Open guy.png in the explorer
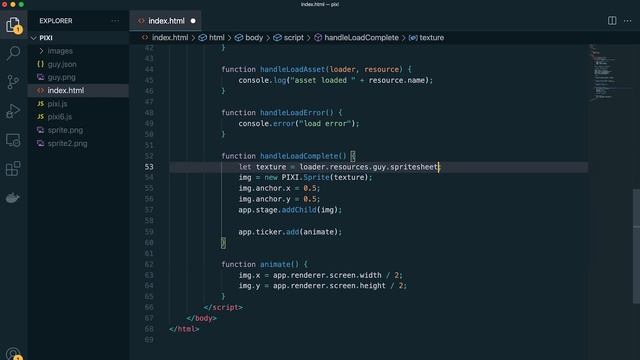Image resolution: width=640 pixels, height=360 pixels. [62, 77]
